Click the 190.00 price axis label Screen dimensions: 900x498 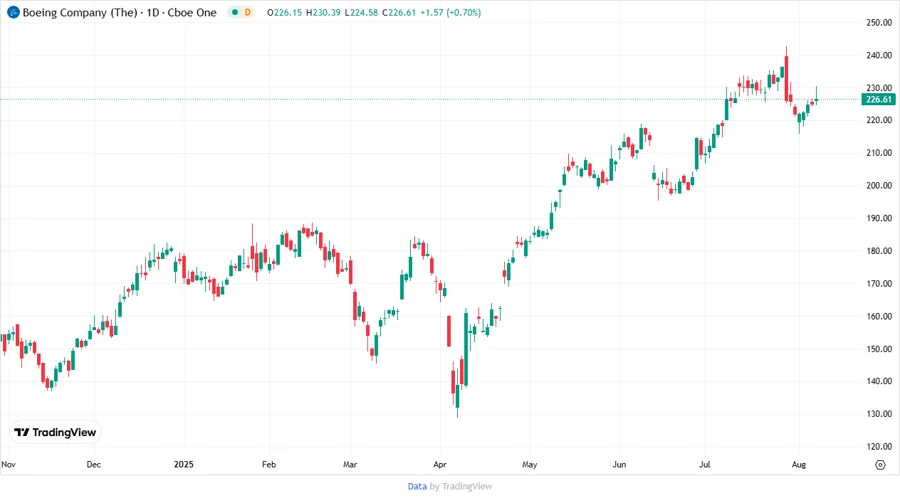coord(879,218)
